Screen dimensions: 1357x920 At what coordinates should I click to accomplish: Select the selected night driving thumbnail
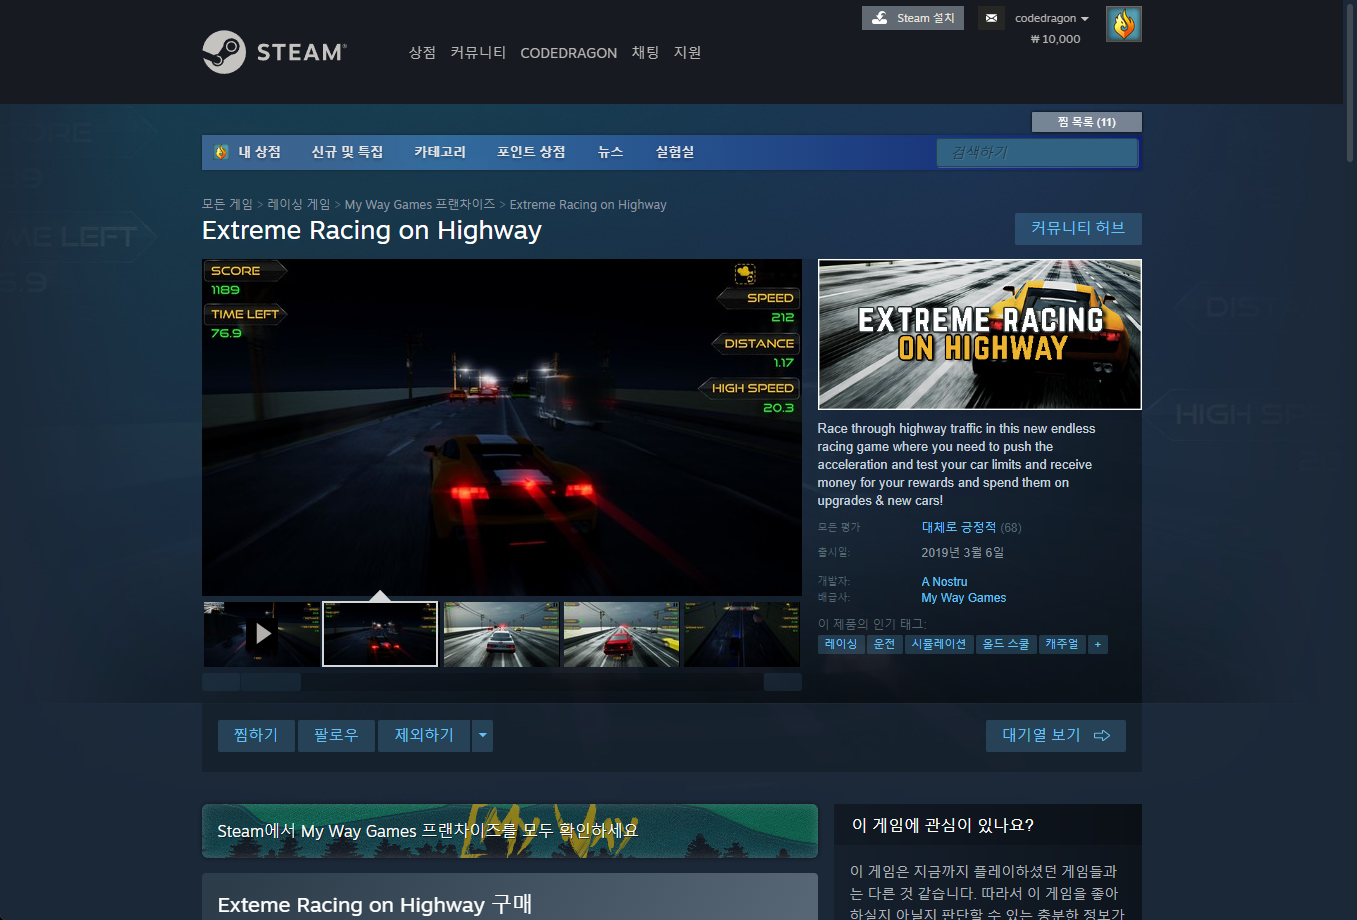(x=380, y=634)
